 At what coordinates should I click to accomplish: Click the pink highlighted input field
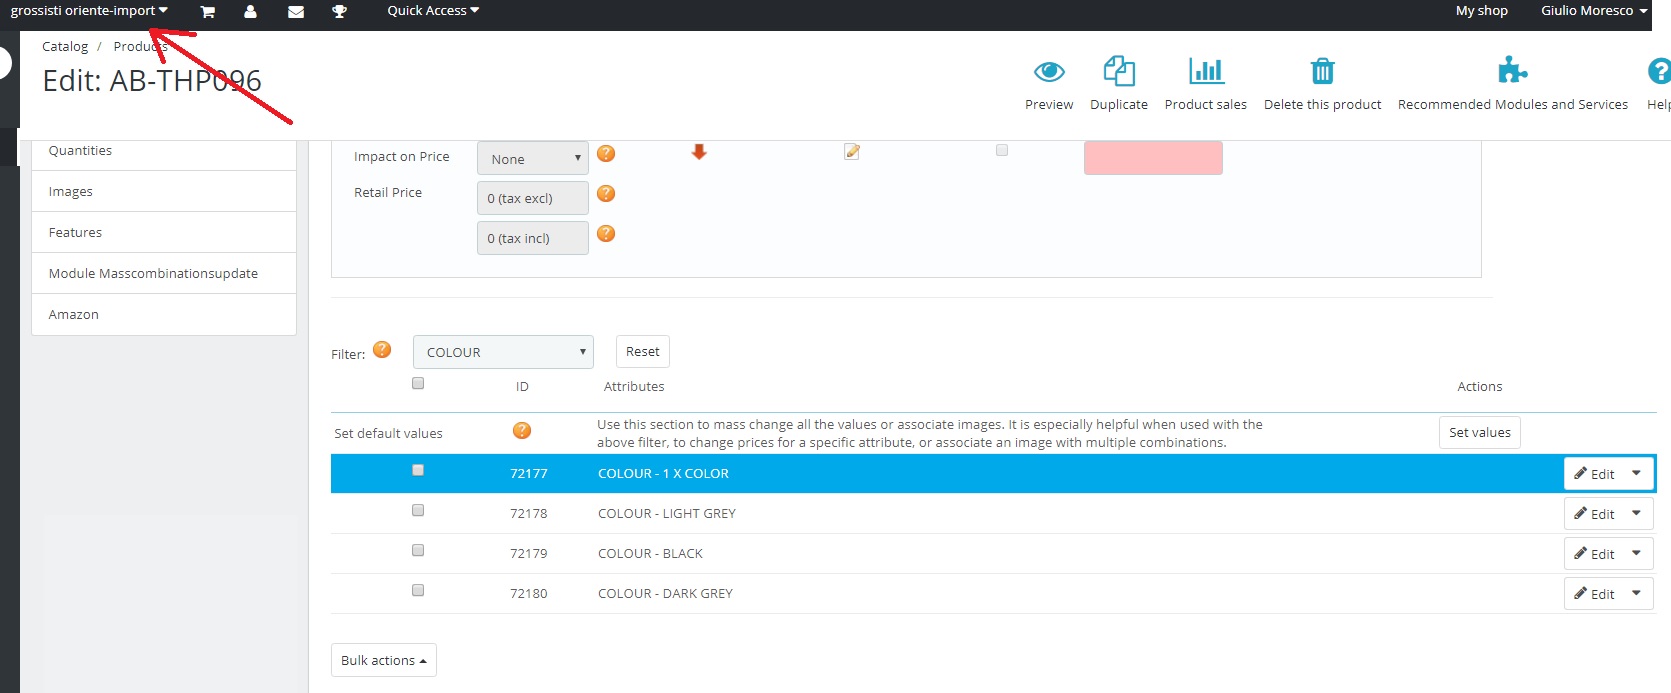pyautogui.click(x=1153, y=158)
